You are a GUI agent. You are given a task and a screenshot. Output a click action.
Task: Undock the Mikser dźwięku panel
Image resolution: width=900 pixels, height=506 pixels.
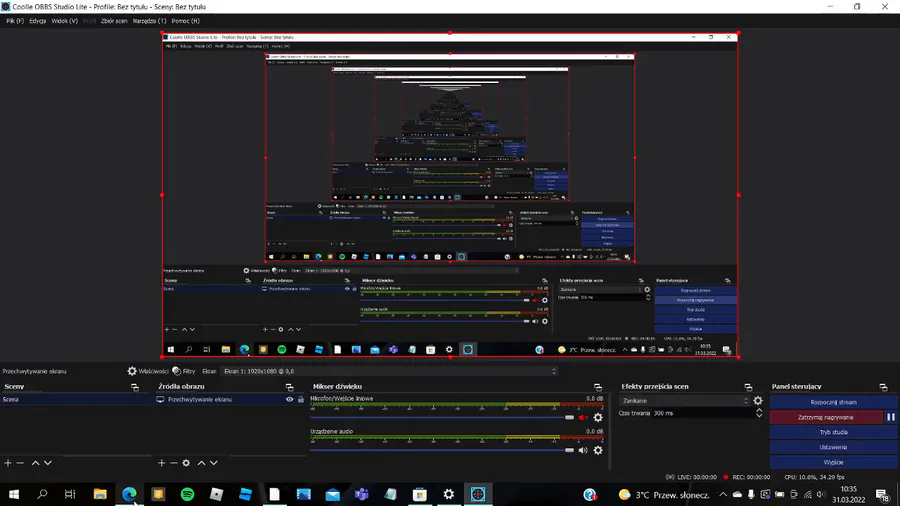tap(598, 387)
